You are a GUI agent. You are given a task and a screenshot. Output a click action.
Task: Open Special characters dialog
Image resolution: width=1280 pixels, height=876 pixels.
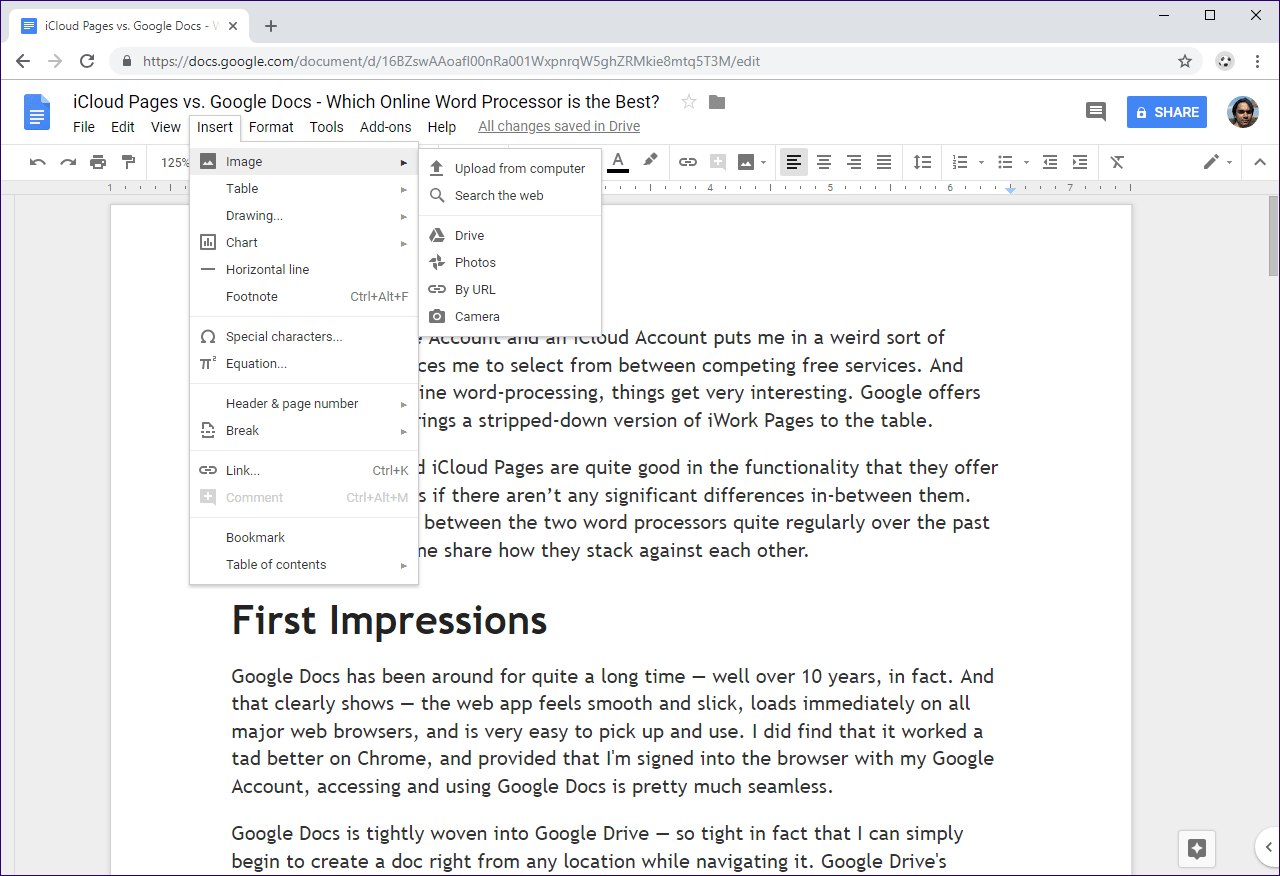pos(304,336)
